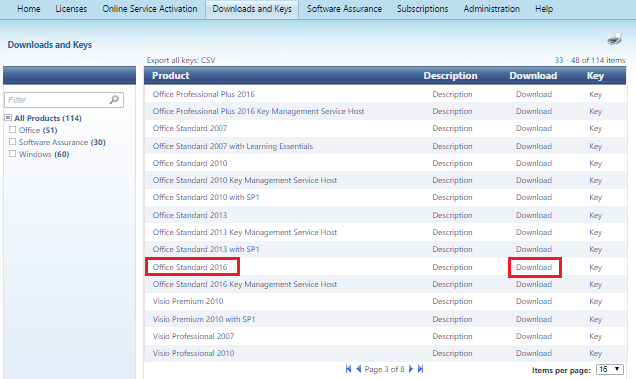View Description for Office Standard 2016

(x=452, y=267)
